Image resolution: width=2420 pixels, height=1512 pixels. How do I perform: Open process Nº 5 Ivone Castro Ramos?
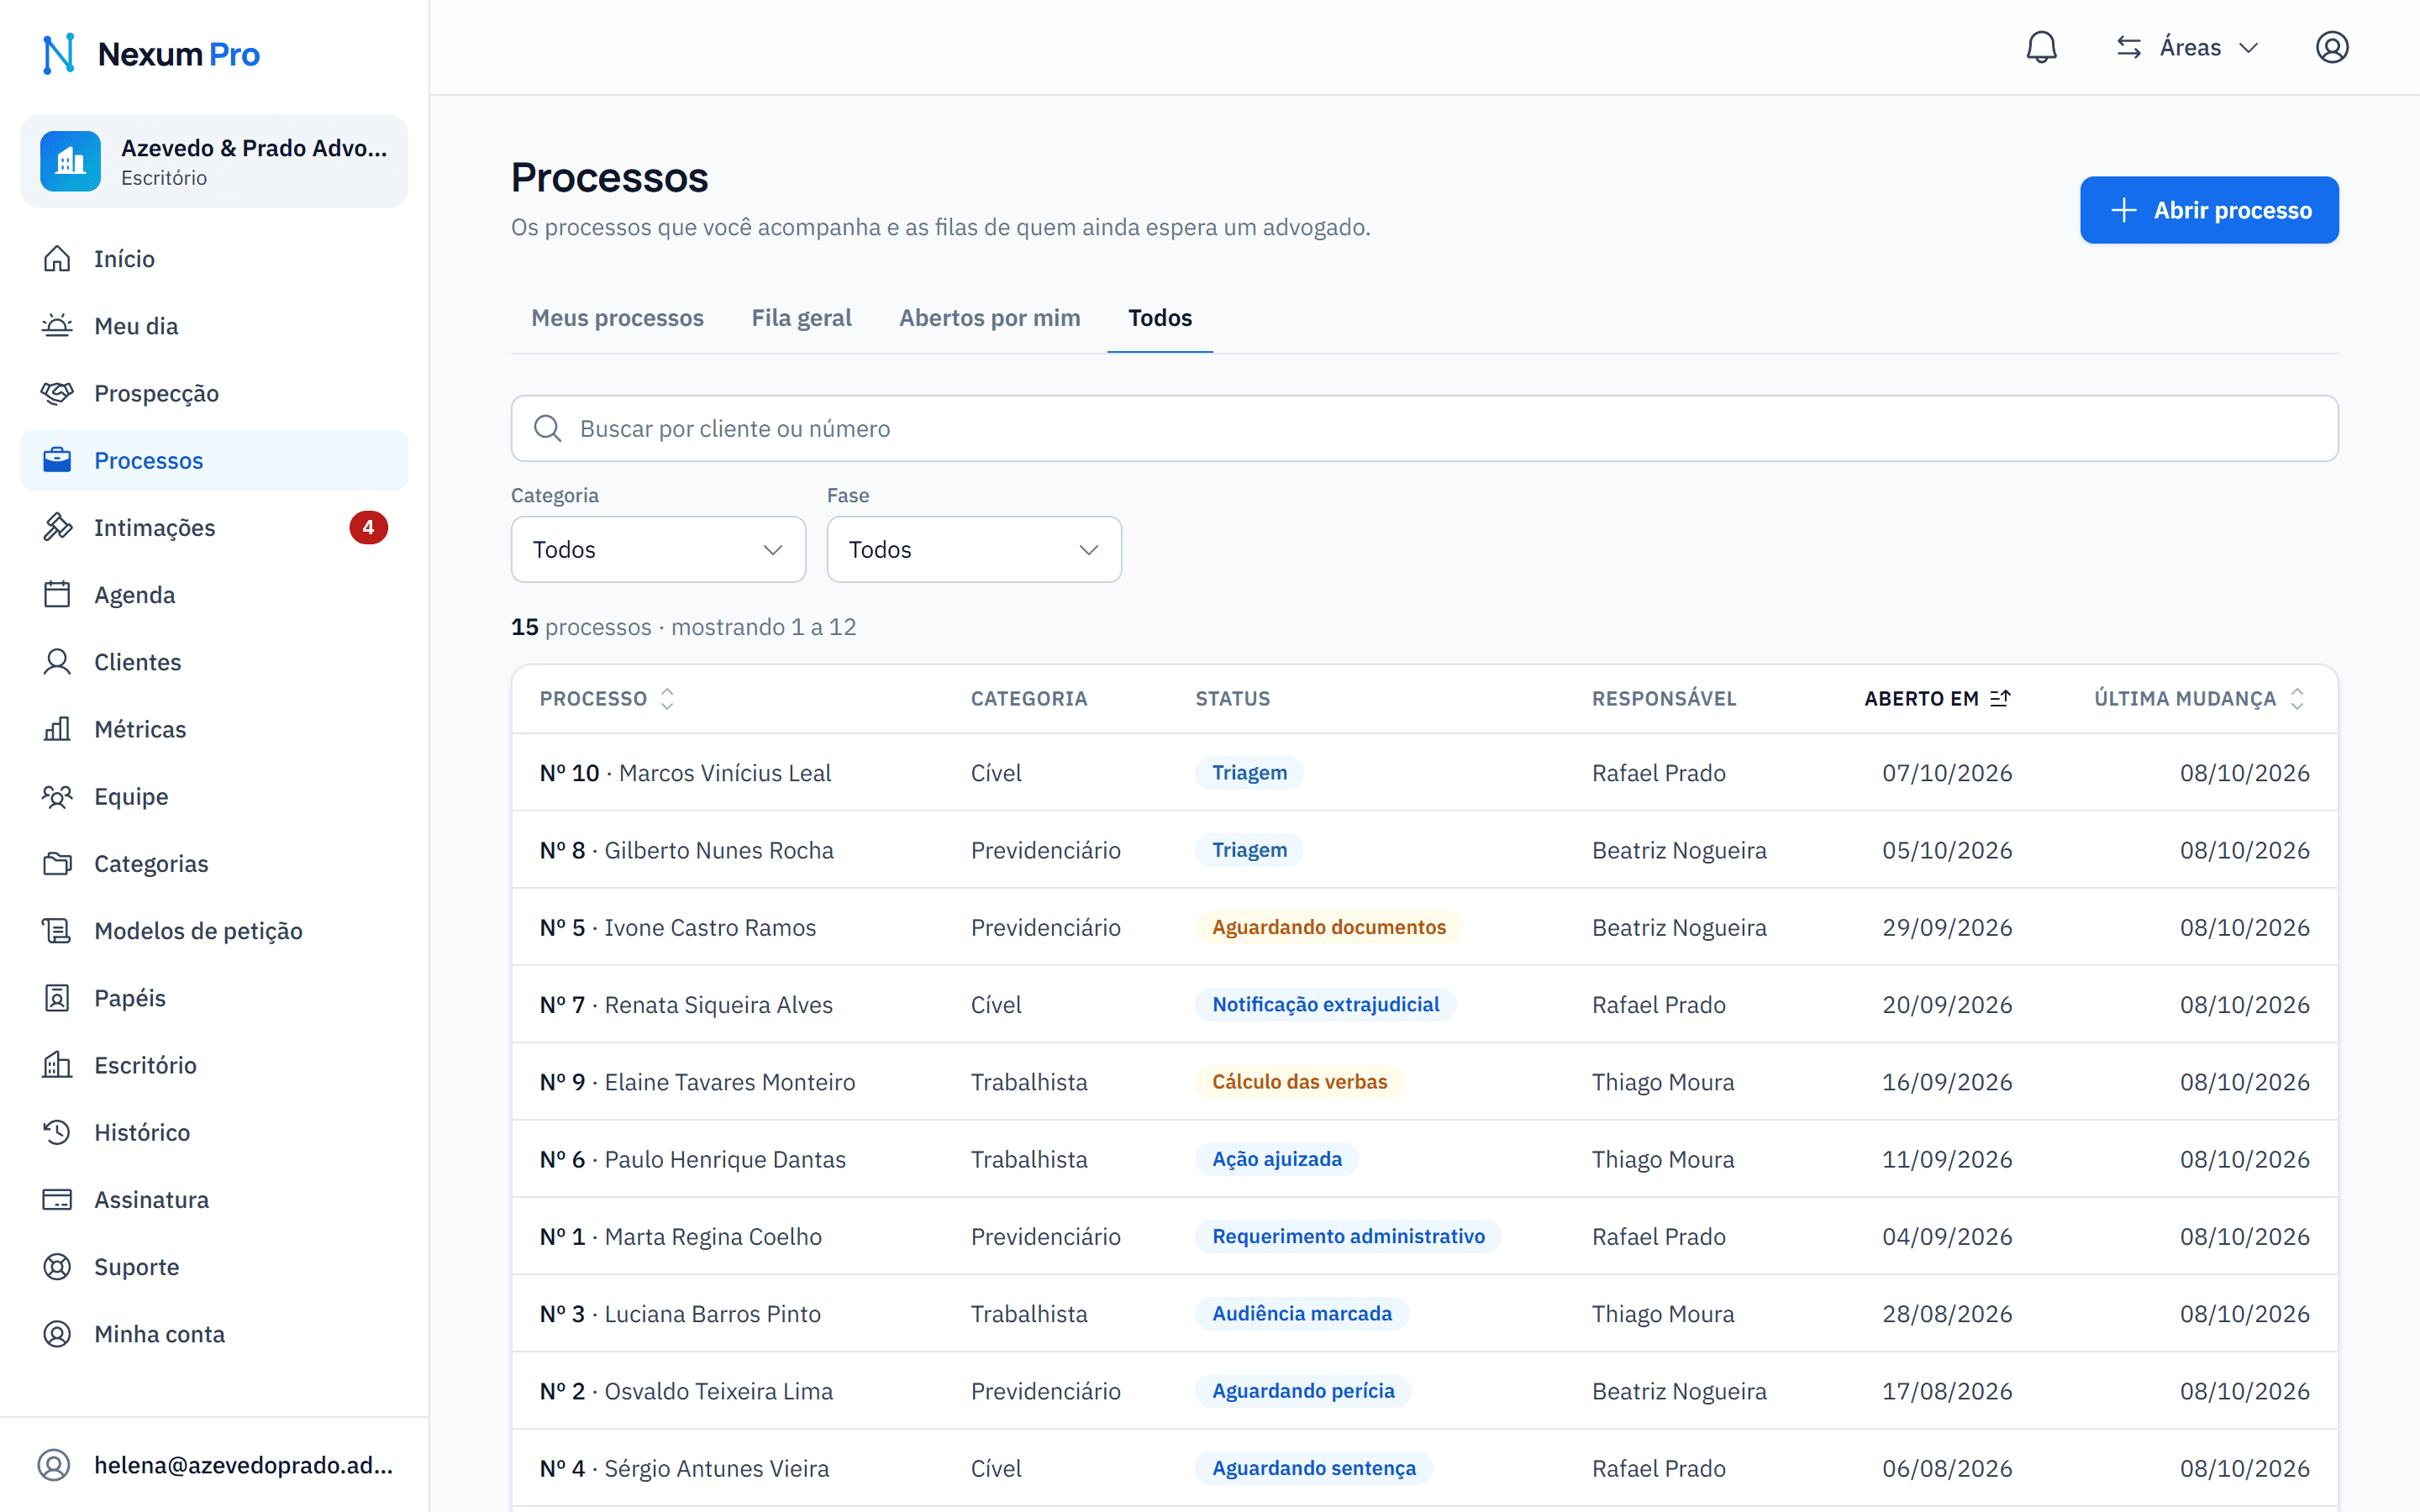(x=1424, y=927)
